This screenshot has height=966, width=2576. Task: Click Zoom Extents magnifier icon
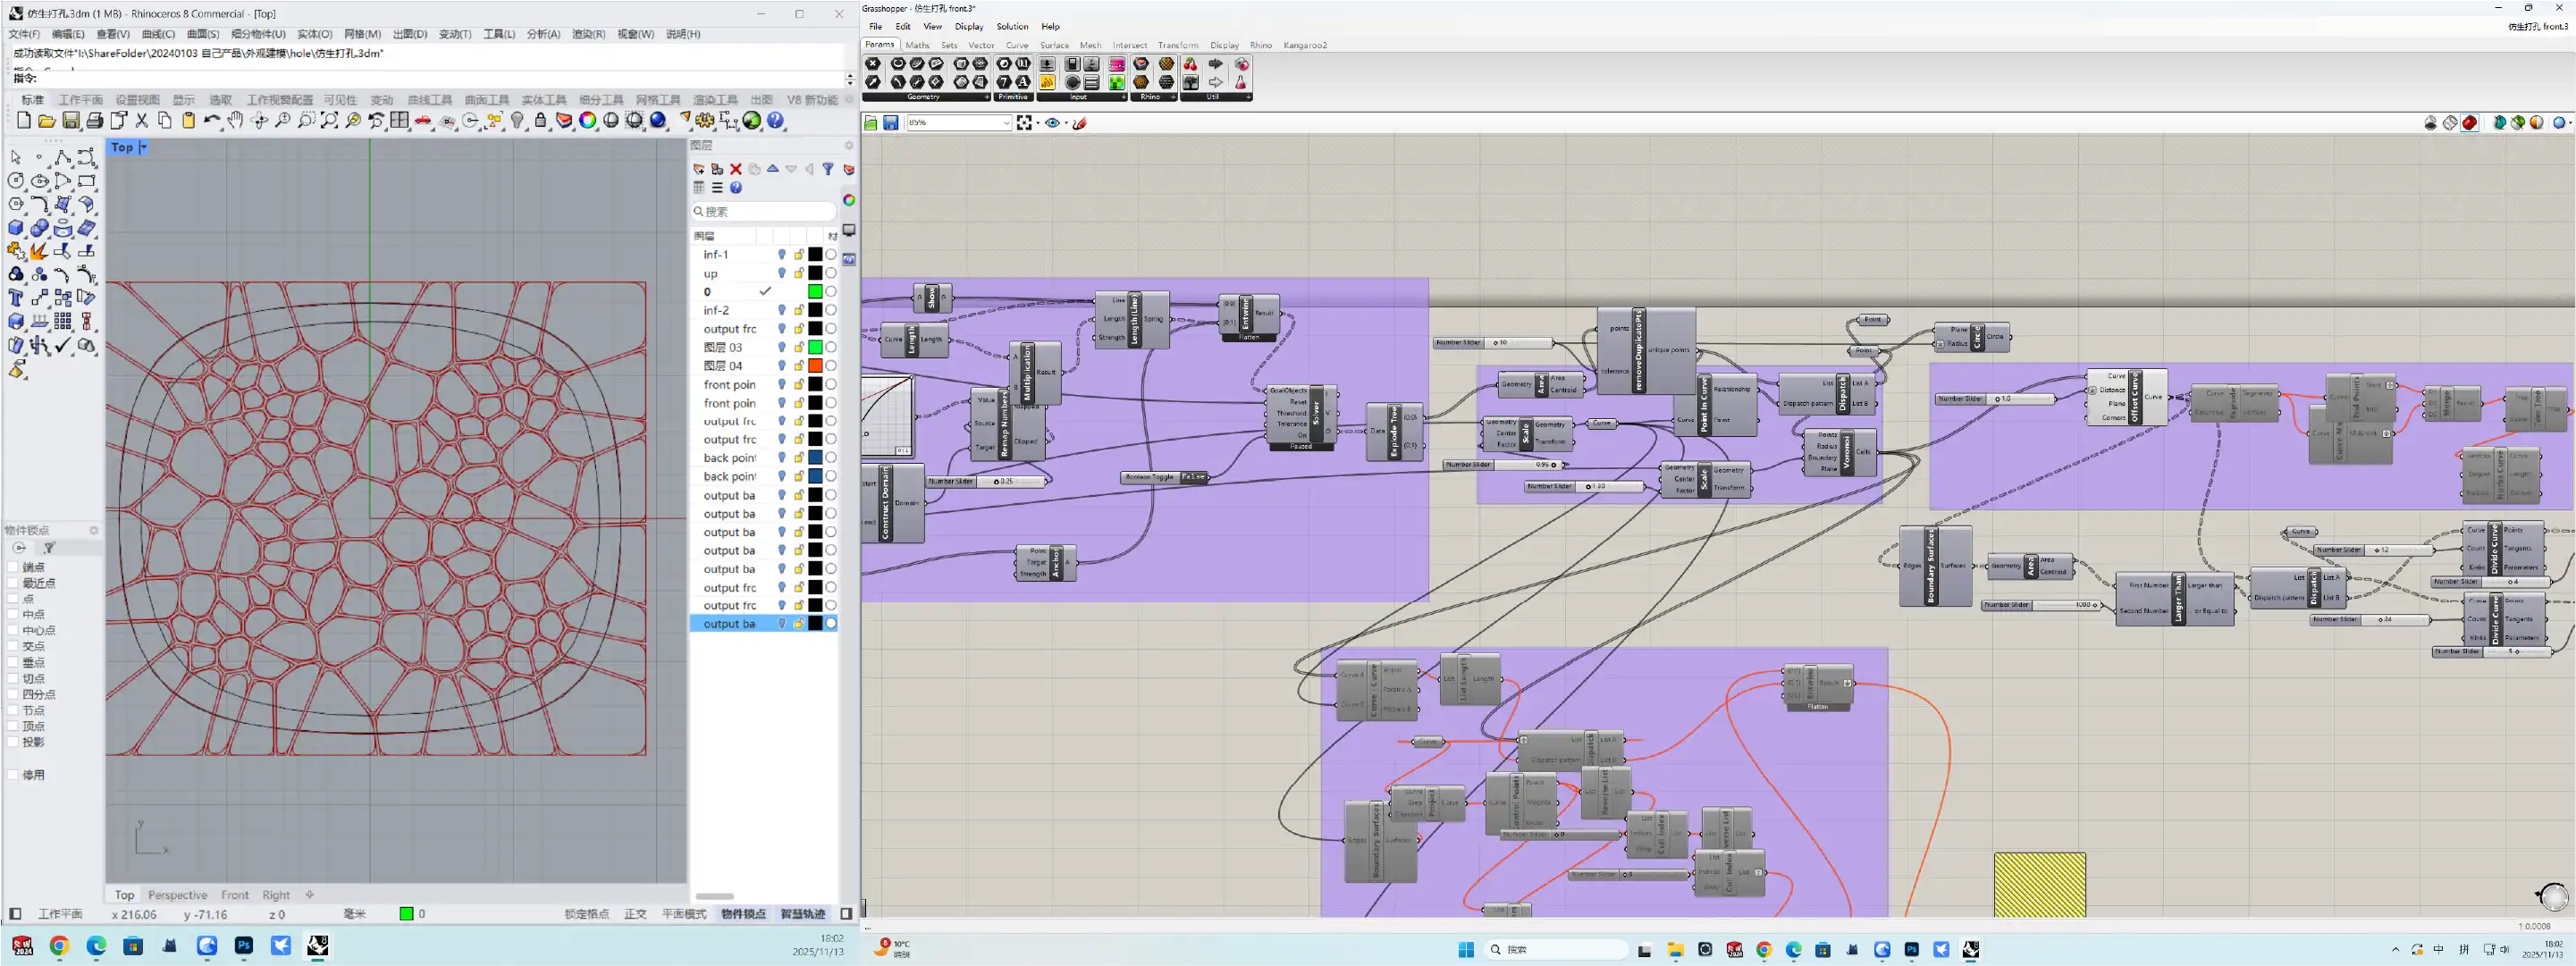330,121
